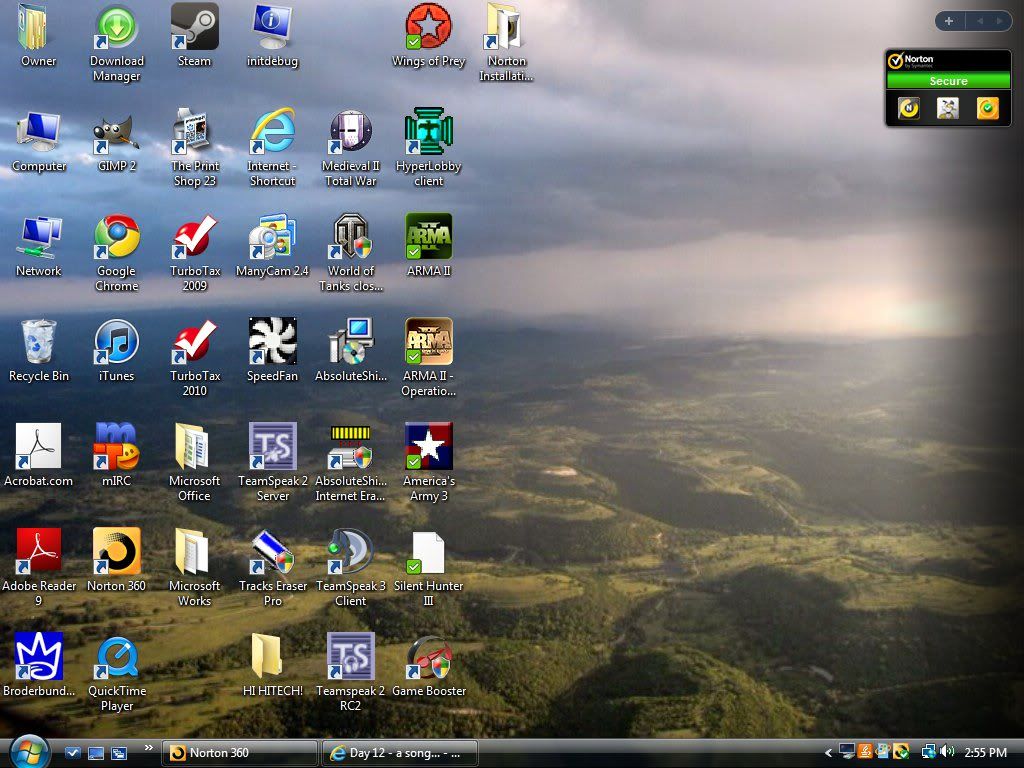The width and height of the screenshot is (1024, 768).
Task: Click the 2:55 PM taskbar clock
Action: coord(985,753)
